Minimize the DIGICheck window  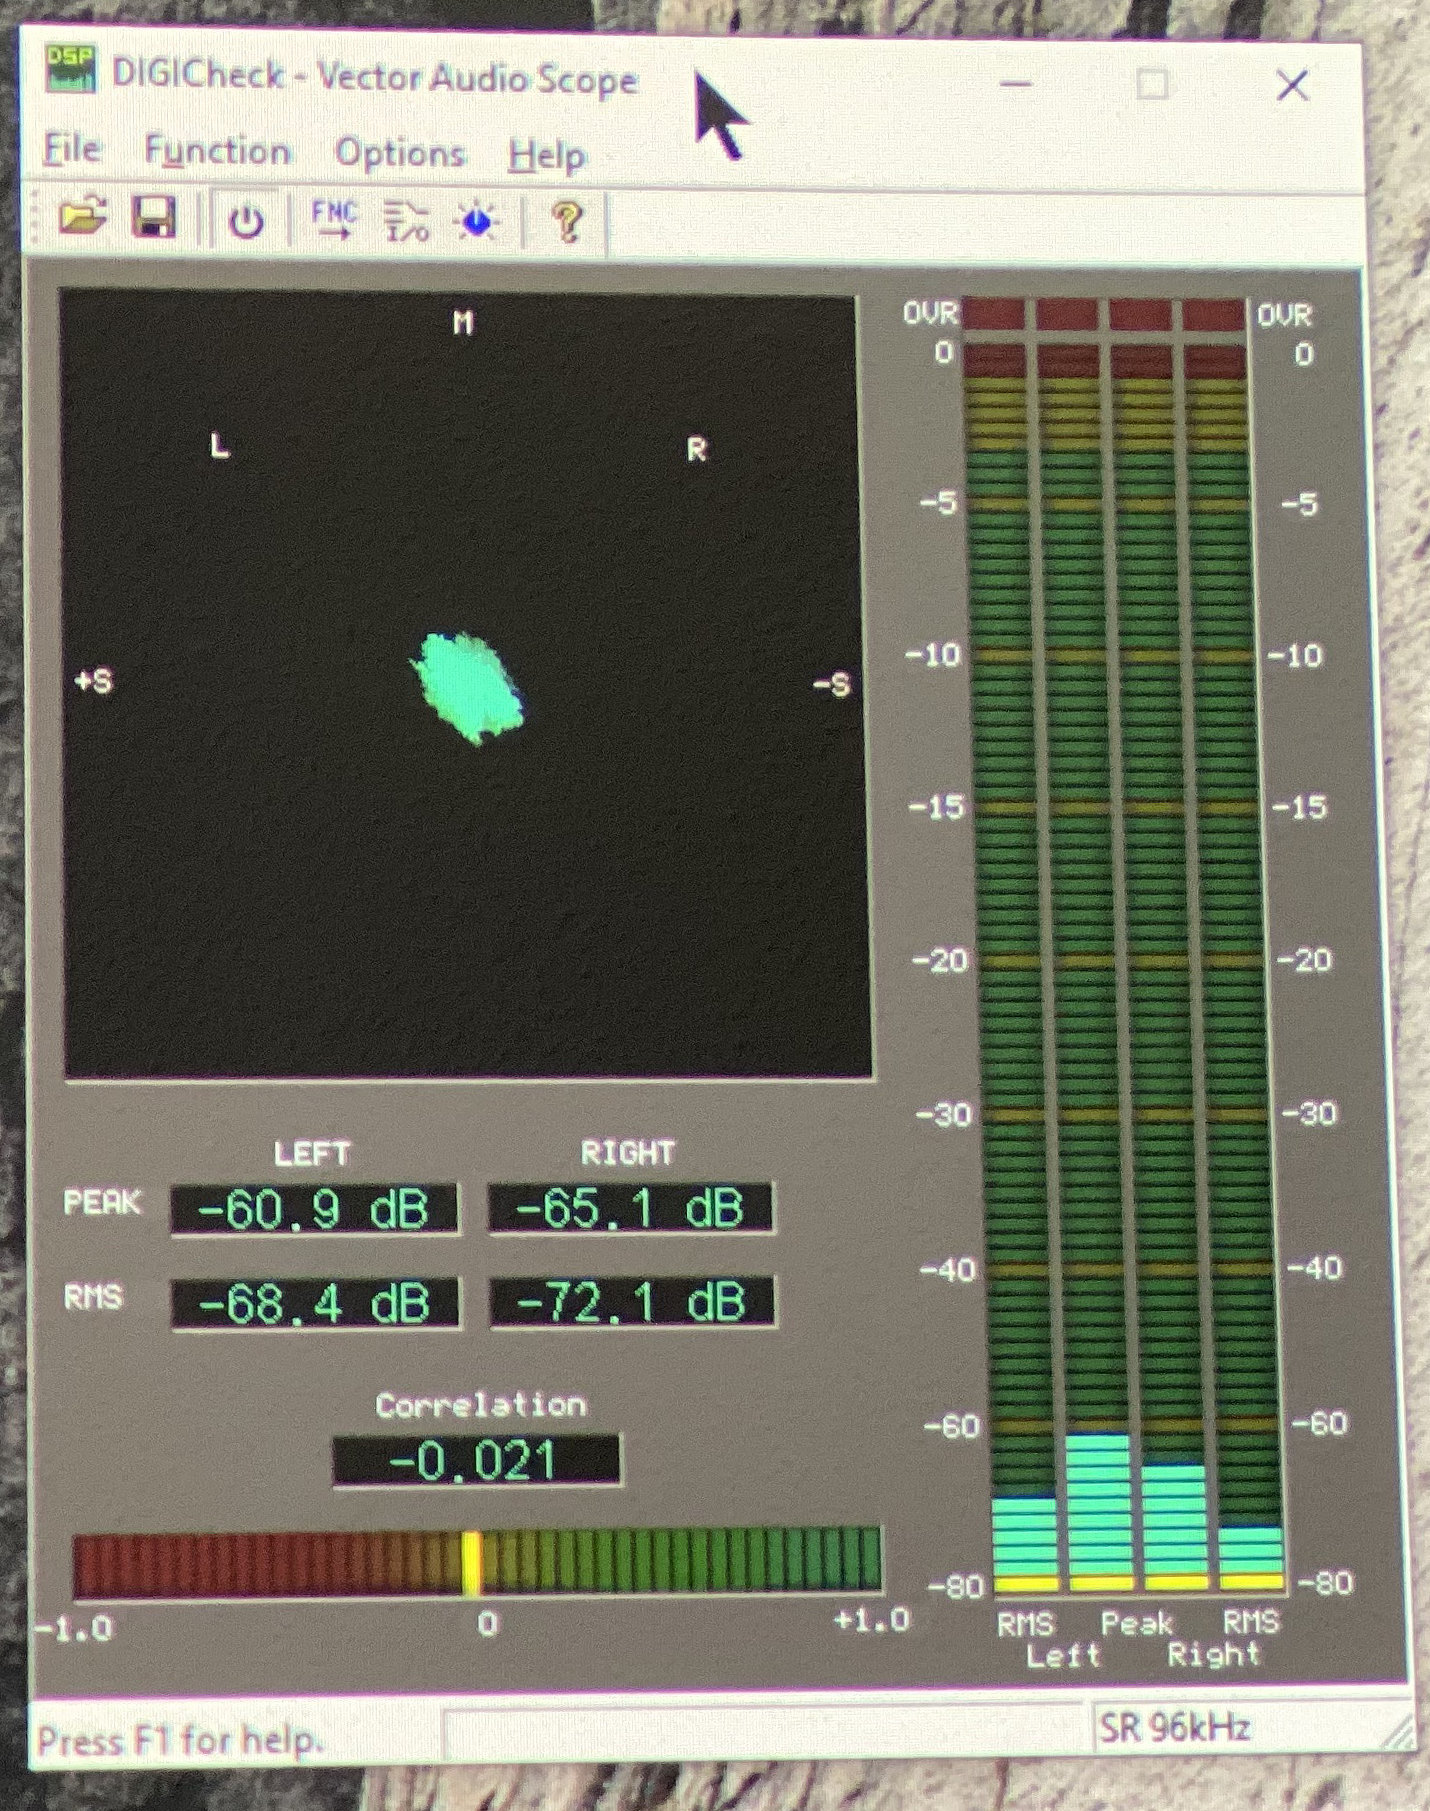click(x=1016, y=85)
